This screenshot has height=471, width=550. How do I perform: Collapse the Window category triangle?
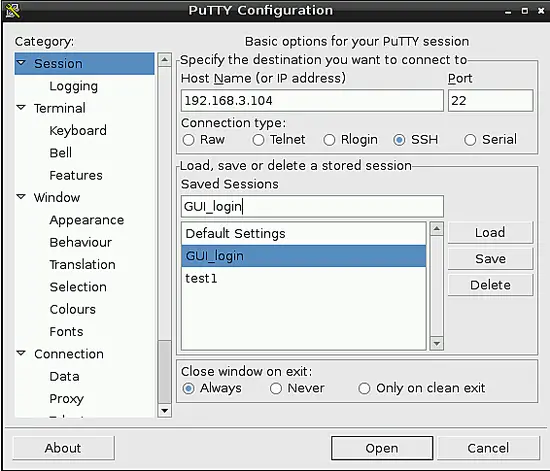point(21,196)
